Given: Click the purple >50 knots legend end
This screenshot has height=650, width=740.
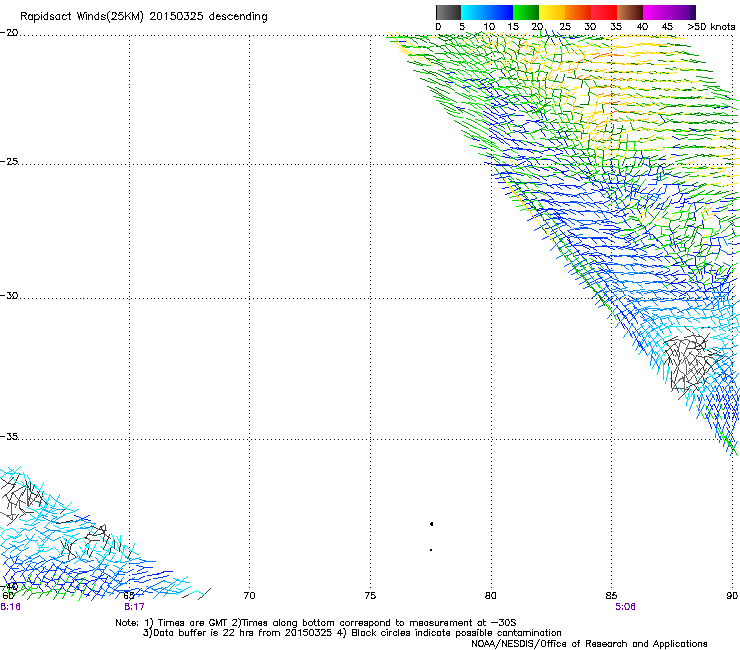Looking at the screenshot, I should click(x=693, y=12).
